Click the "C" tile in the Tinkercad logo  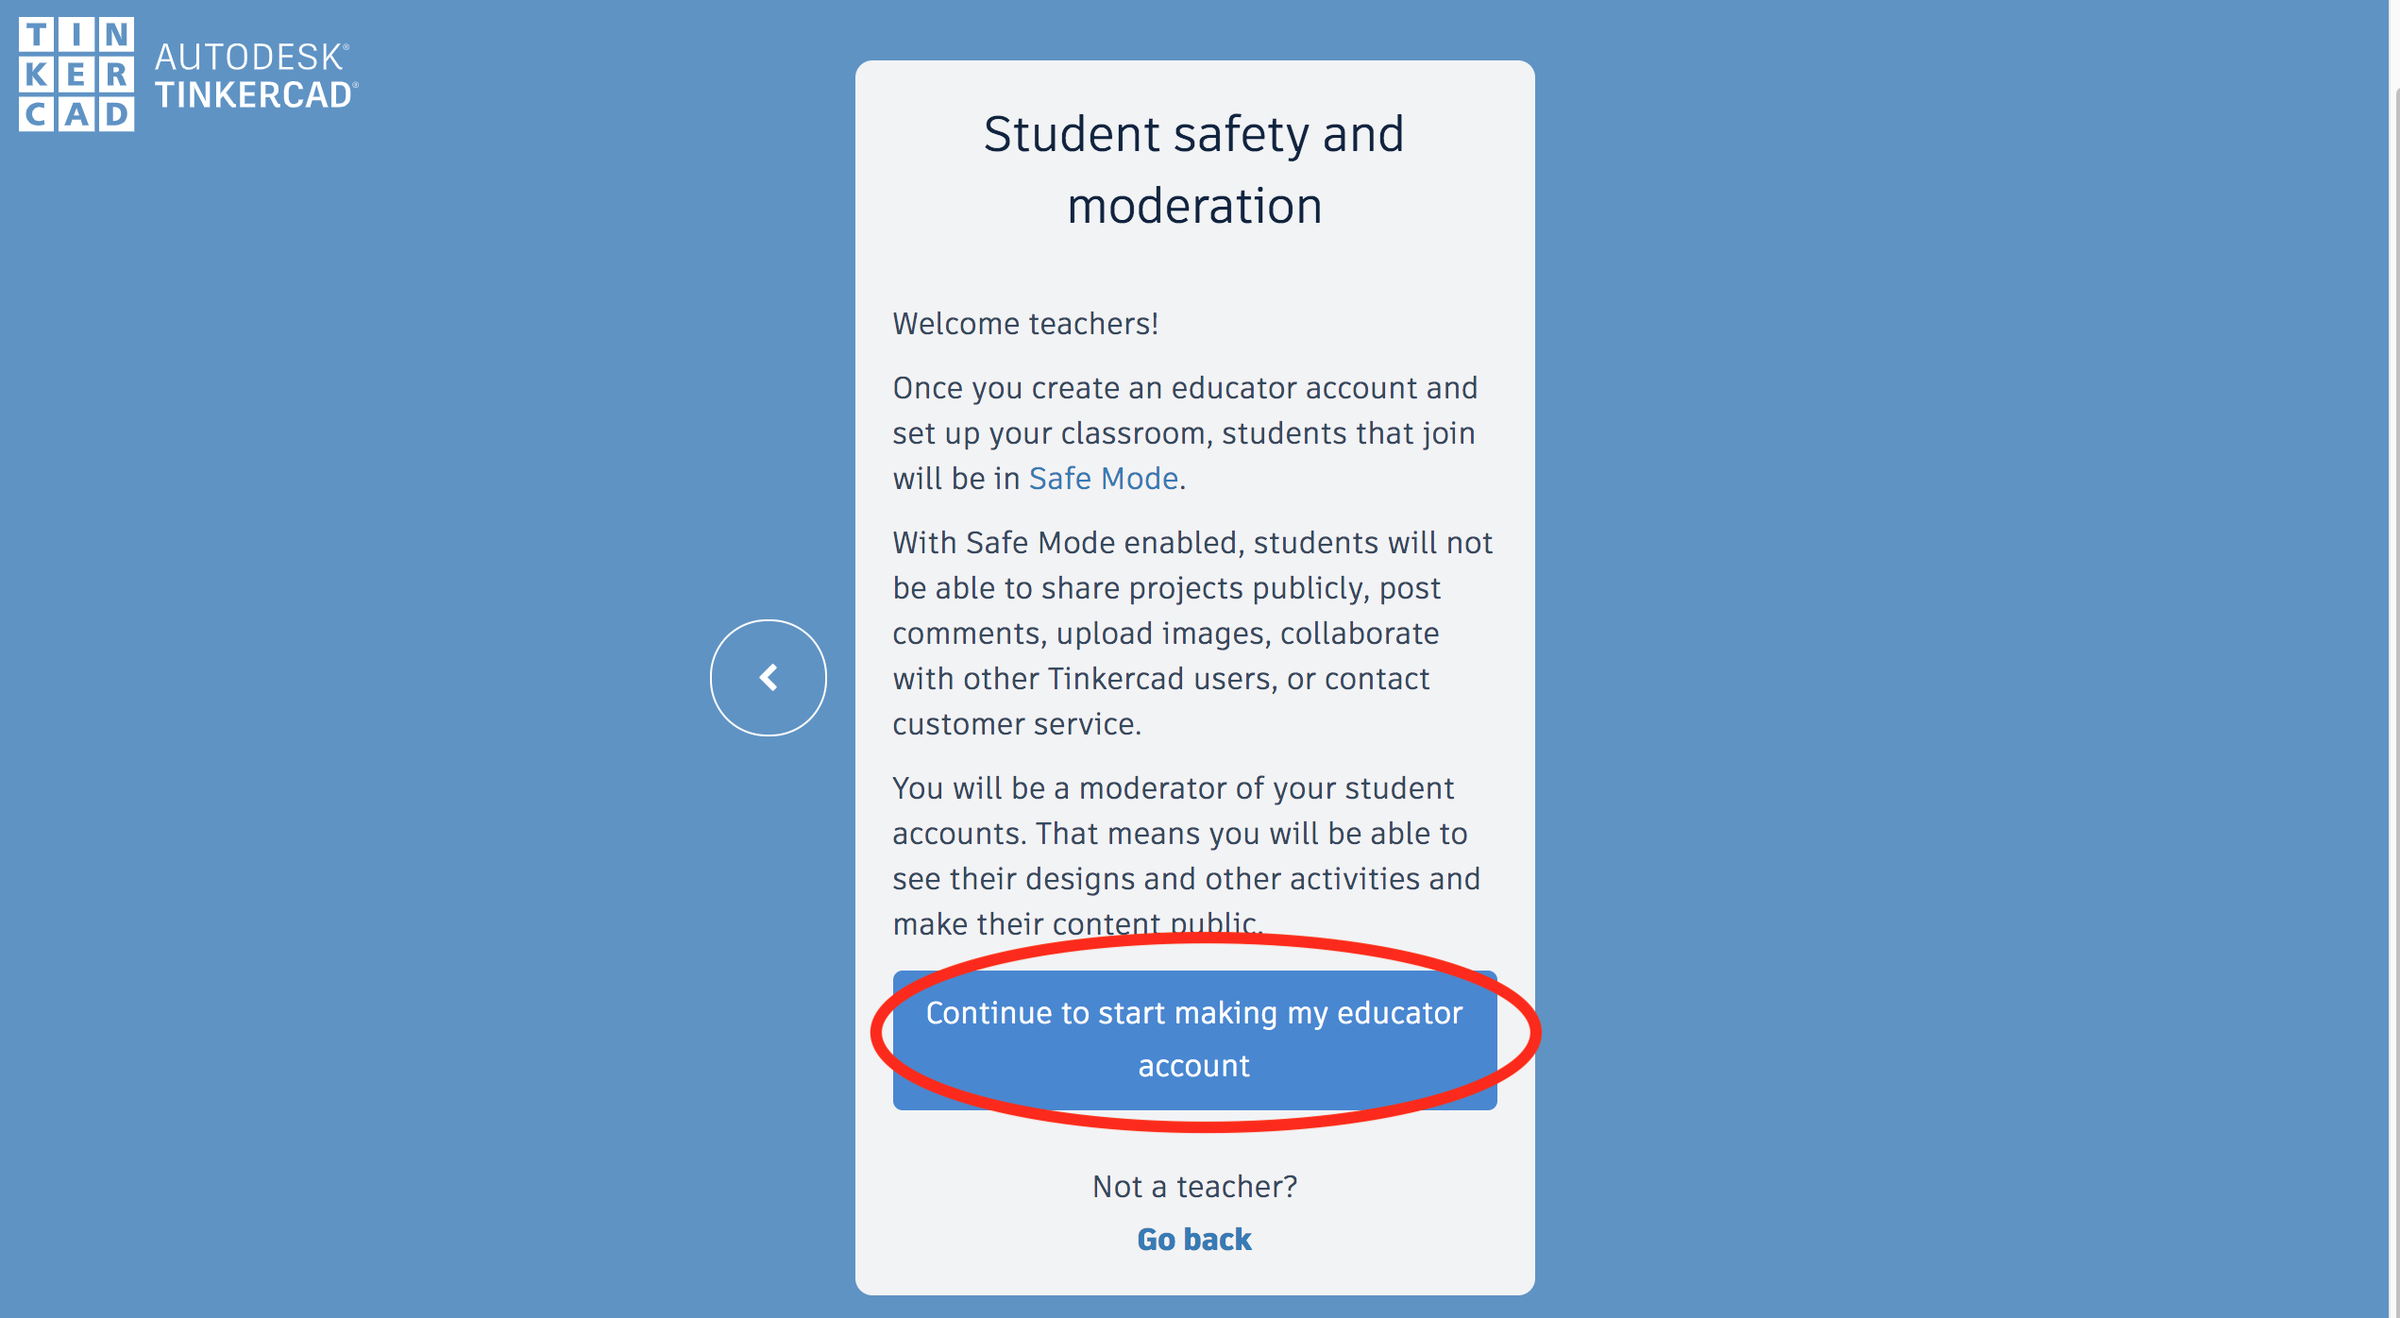(36, 114)
